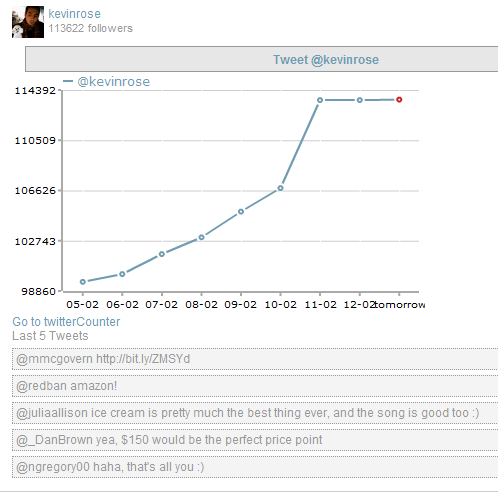Select the 05-02 data point on the chart
This screenshot has height=496, width=498.
point(83,282)
